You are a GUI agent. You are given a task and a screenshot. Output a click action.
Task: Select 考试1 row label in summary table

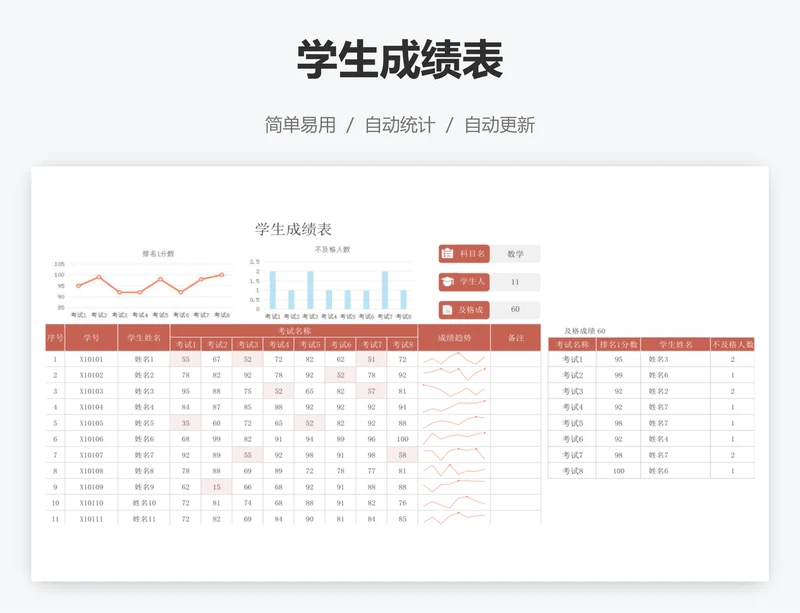(x=572, y=359)
